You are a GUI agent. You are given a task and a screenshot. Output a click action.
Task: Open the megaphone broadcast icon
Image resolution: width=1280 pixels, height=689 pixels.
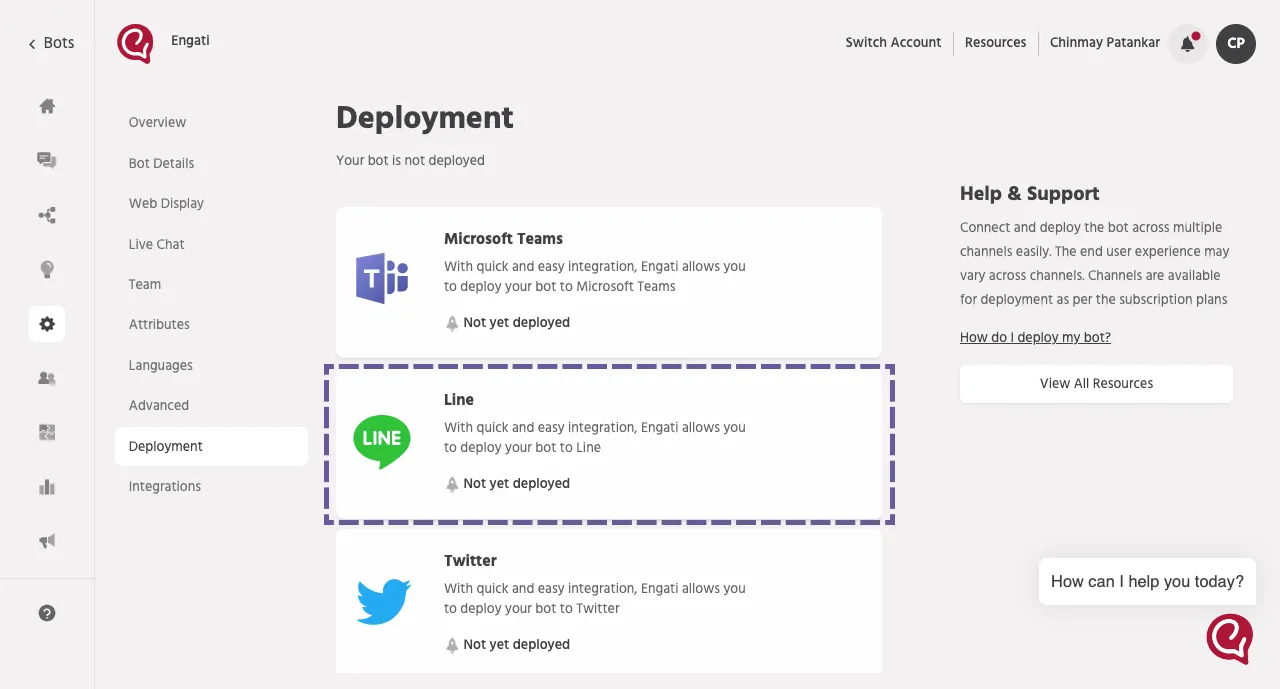(x=47, y=541)
